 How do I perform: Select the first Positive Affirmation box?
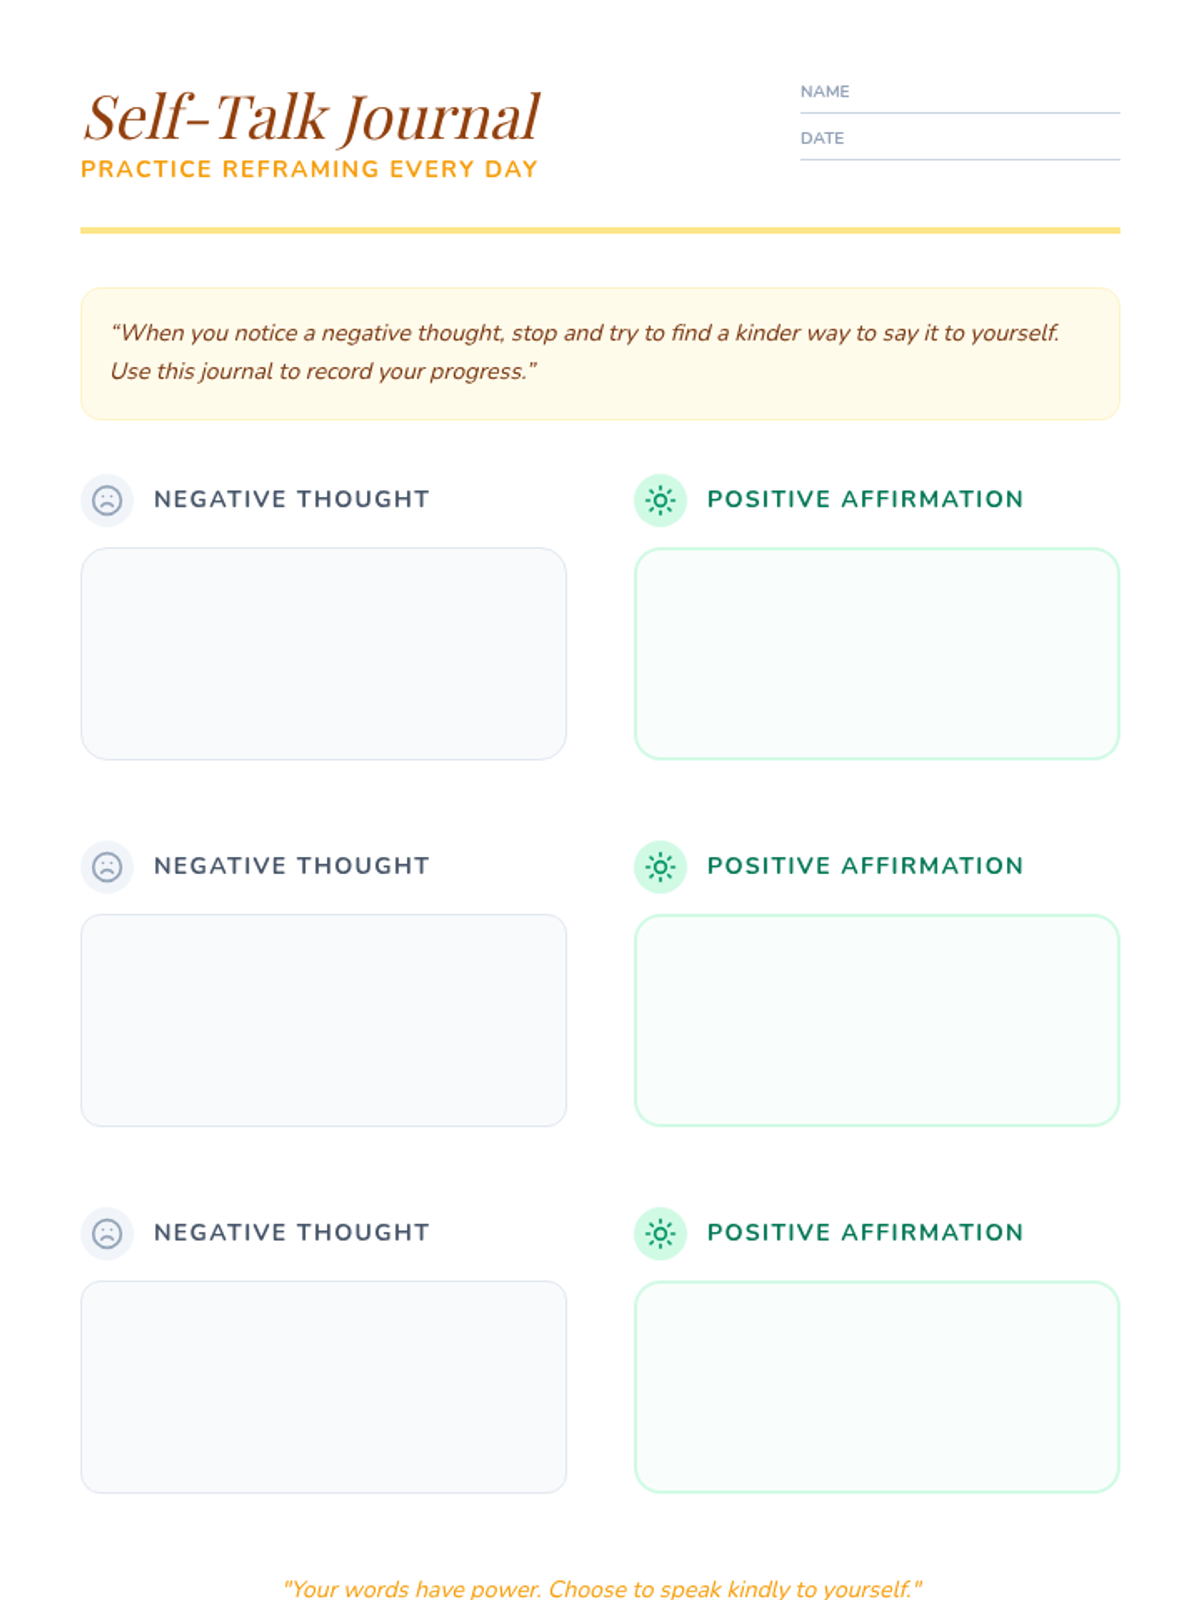(877, 654)
